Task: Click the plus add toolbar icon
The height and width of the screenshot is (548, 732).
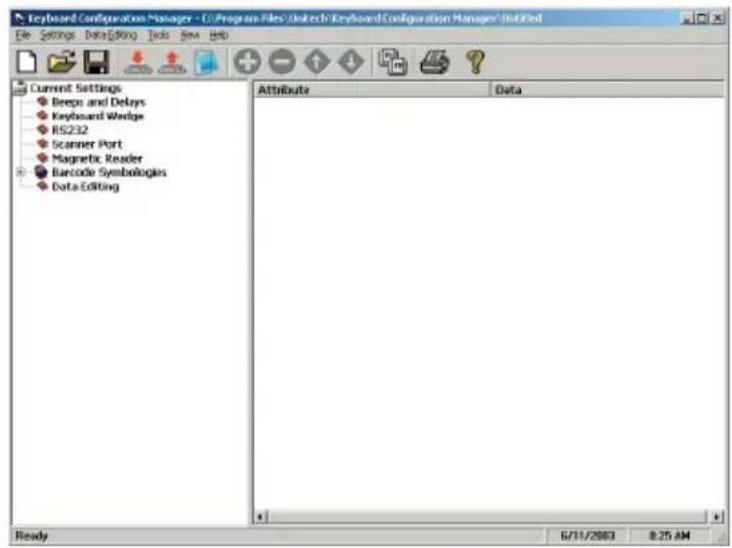Action: pos(247,62)
